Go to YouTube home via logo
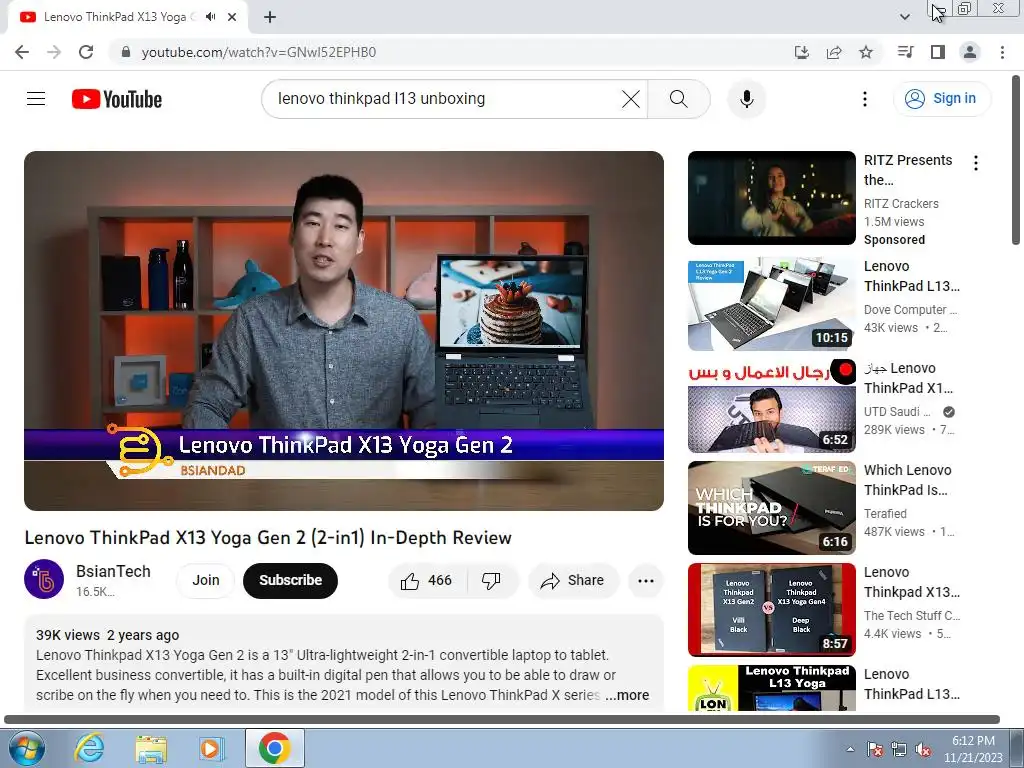 coord(117,99)
